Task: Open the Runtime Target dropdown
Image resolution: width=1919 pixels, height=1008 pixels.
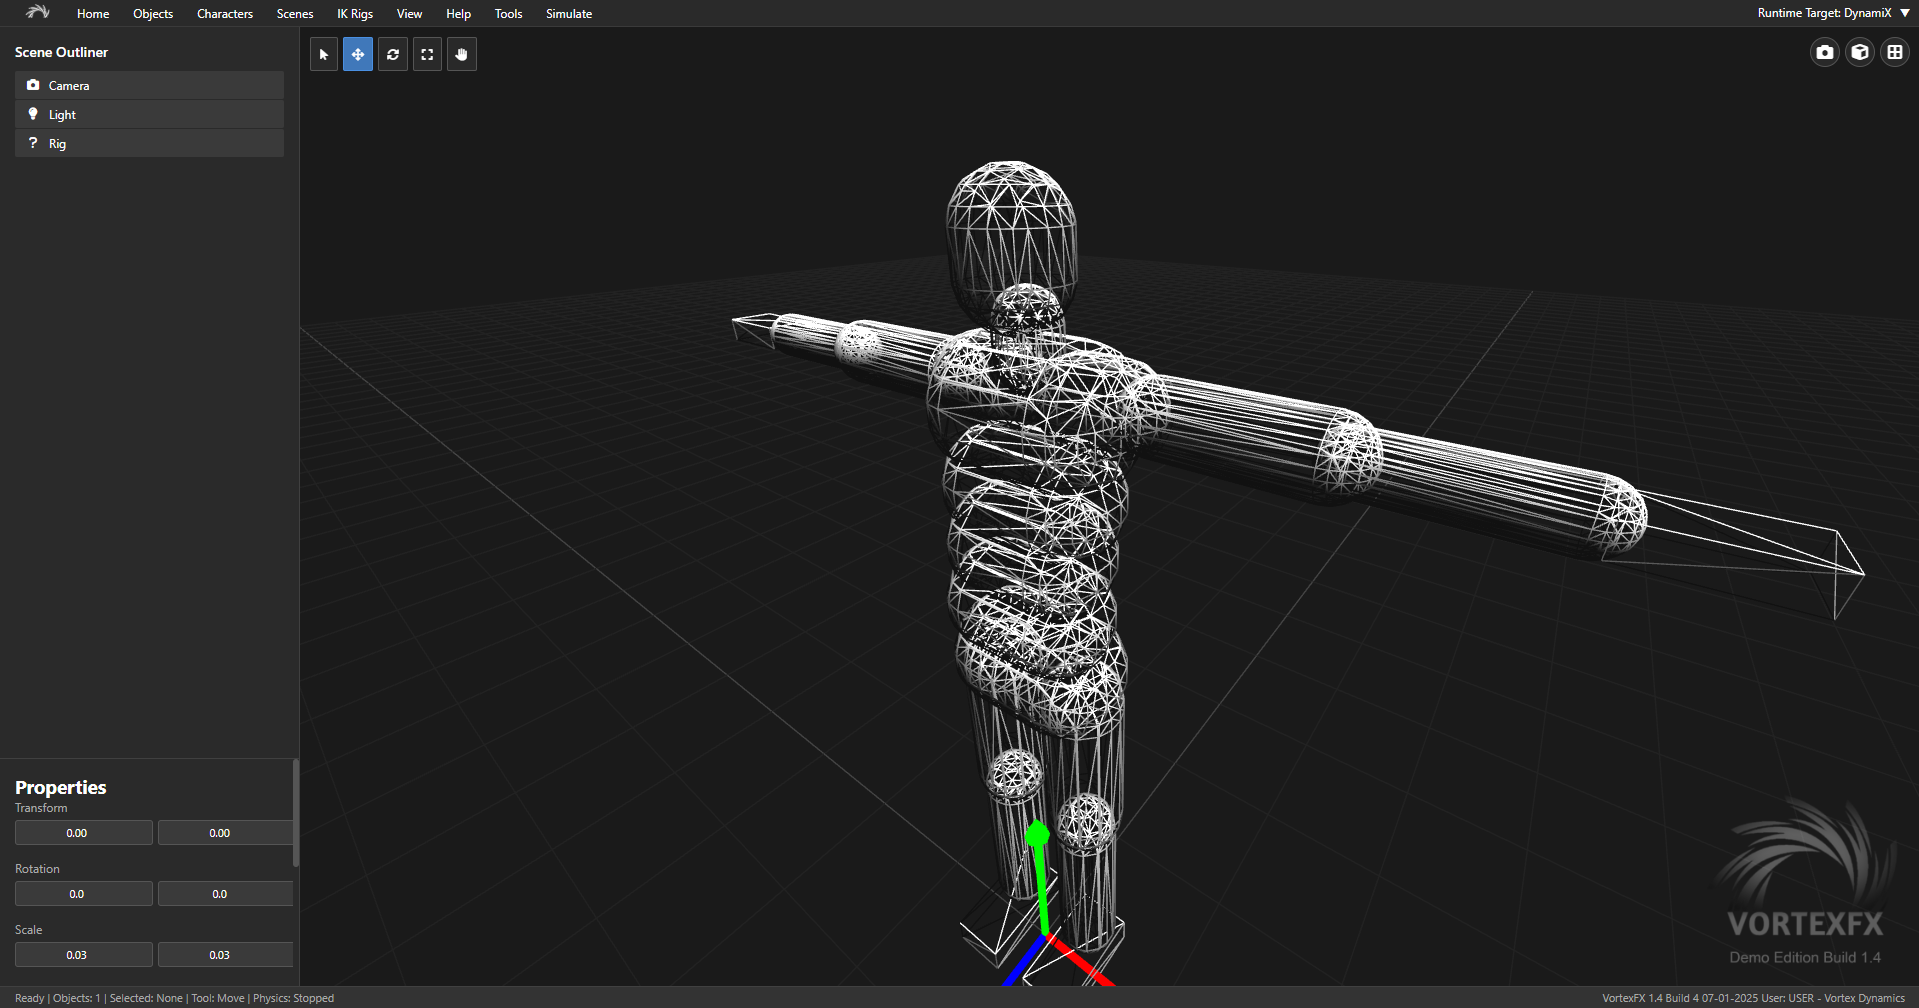Action: [x=1833, y=13]
